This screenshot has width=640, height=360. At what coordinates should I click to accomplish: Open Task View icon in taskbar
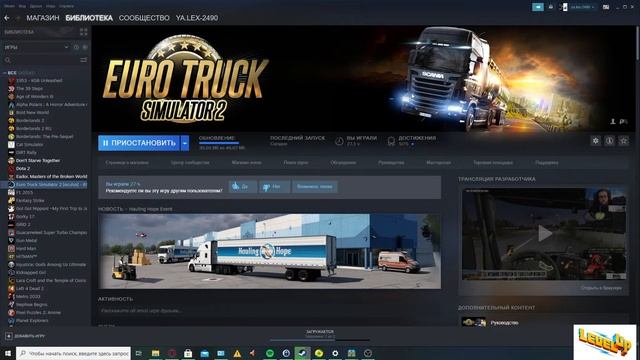139,353
